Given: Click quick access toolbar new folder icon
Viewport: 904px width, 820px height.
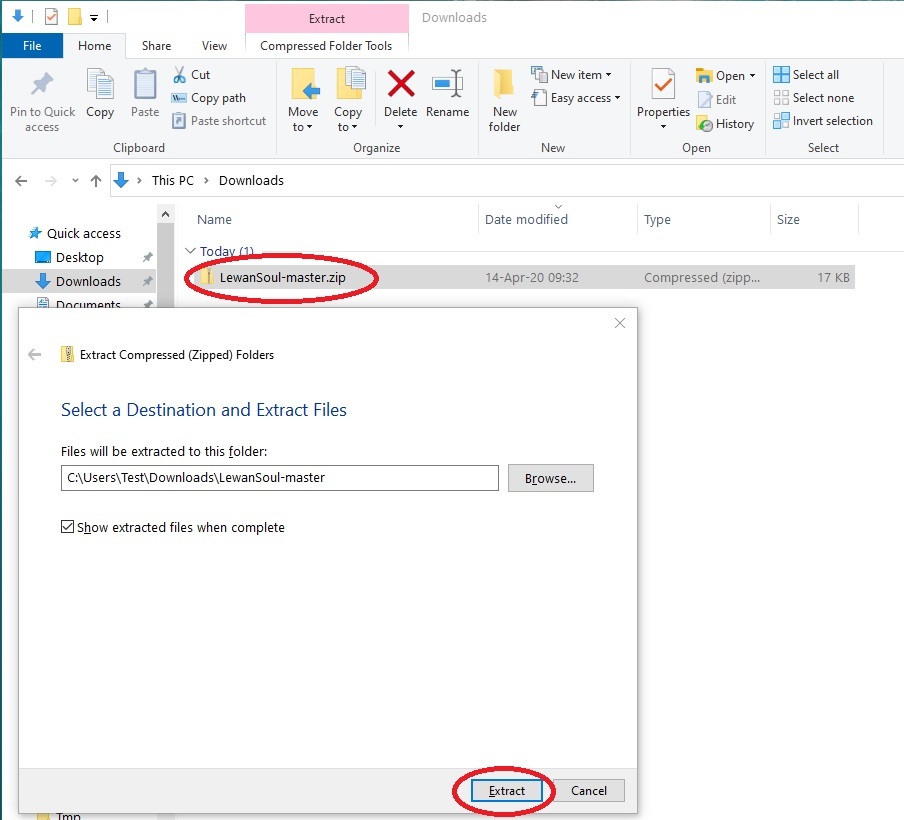Looking at the screenshot, I should (74, 17).
